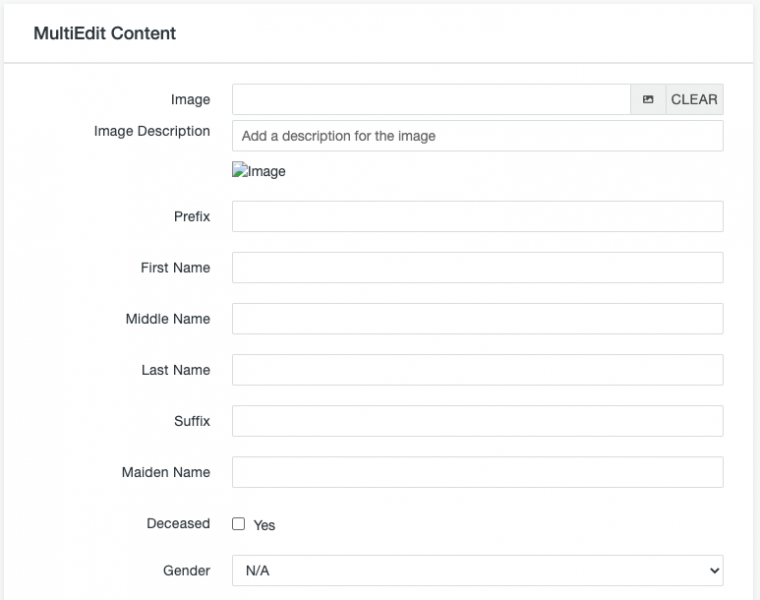Click the Image Description label text
Image resolution: width=760 pixels, height=600 pixels.
tap(152, 131)
